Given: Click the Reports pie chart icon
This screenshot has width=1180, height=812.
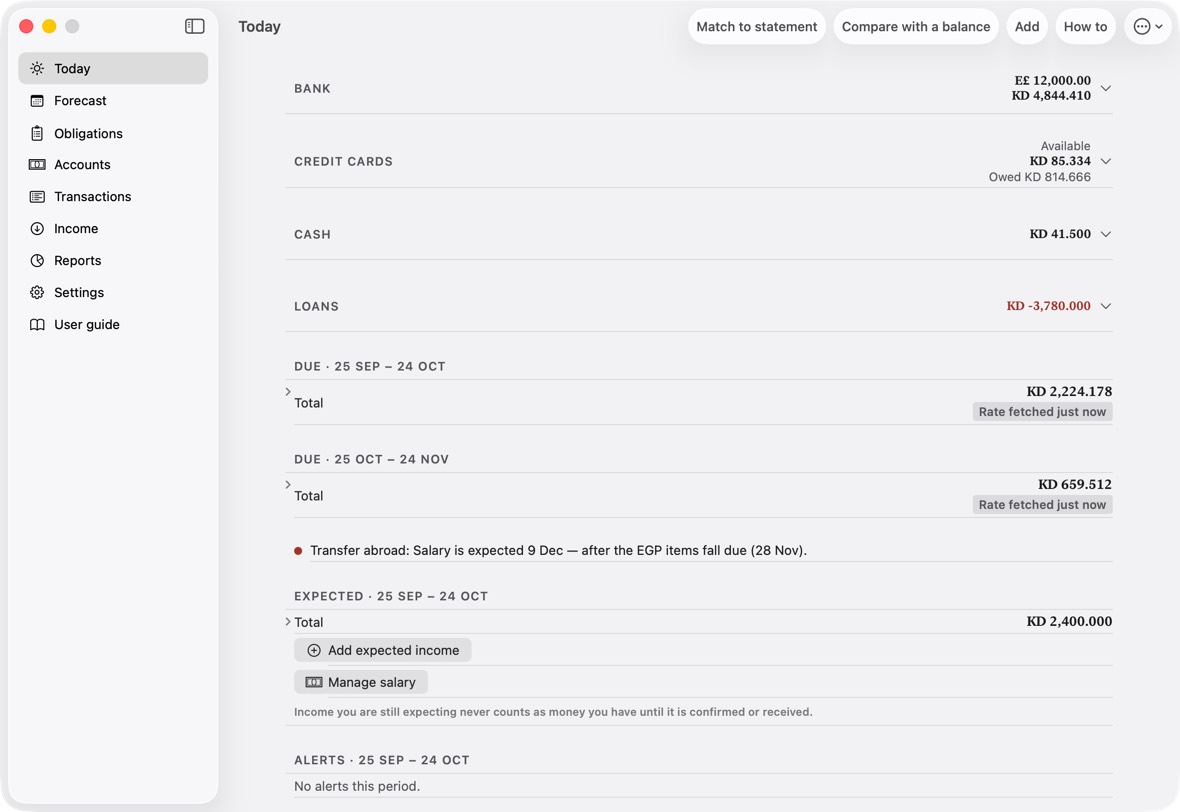Looking at the screenshot, I should point(37,260).
